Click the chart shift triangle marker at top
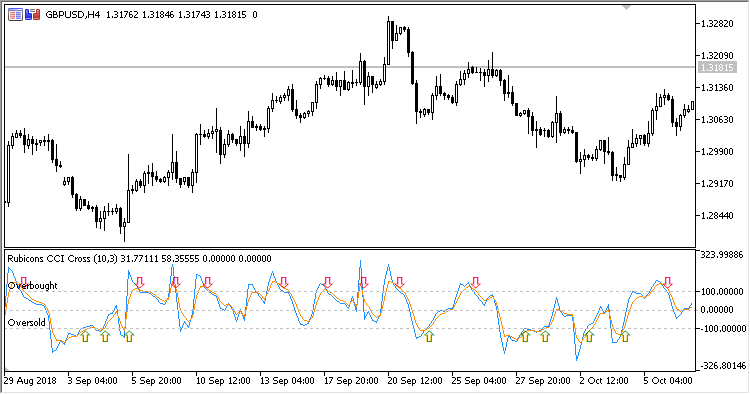The height and width of the screenshot is (394, 750). tap(627, 7)
